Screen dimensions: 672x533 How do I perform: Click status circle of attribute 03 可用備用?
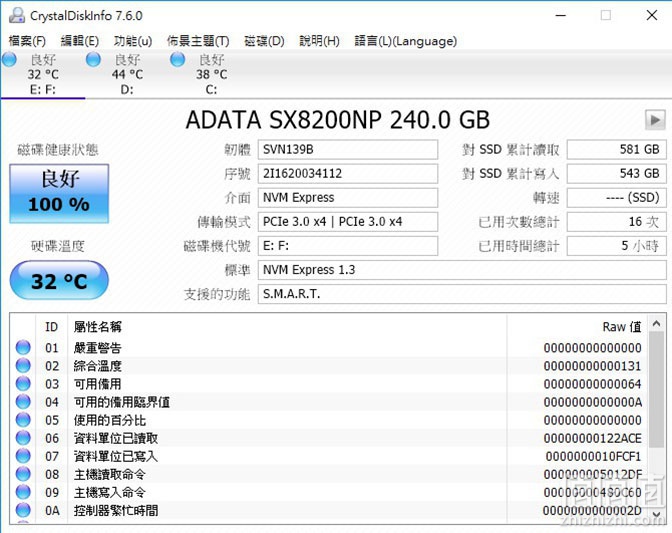pos(23,383)
